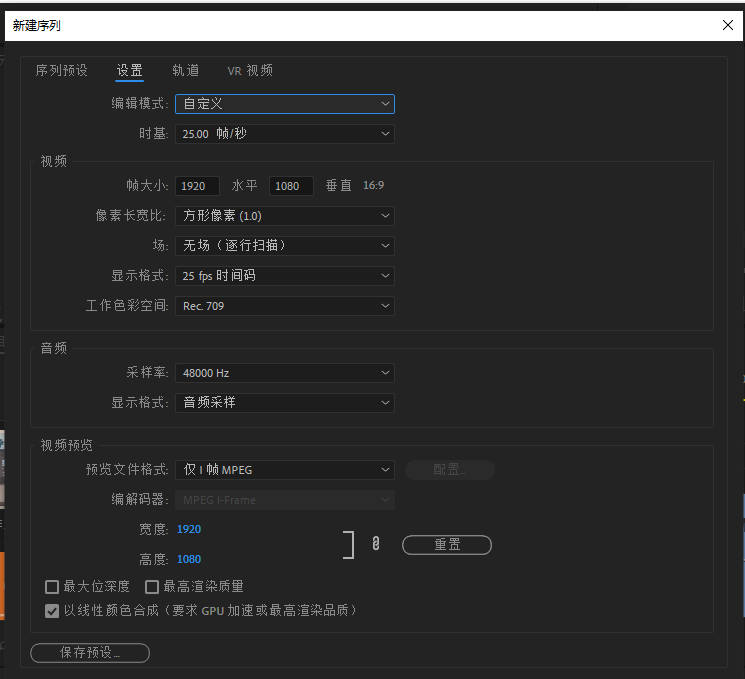Open the 场 field order dropdown
This screenshot has width=745, height=679.
coord(284,246)
